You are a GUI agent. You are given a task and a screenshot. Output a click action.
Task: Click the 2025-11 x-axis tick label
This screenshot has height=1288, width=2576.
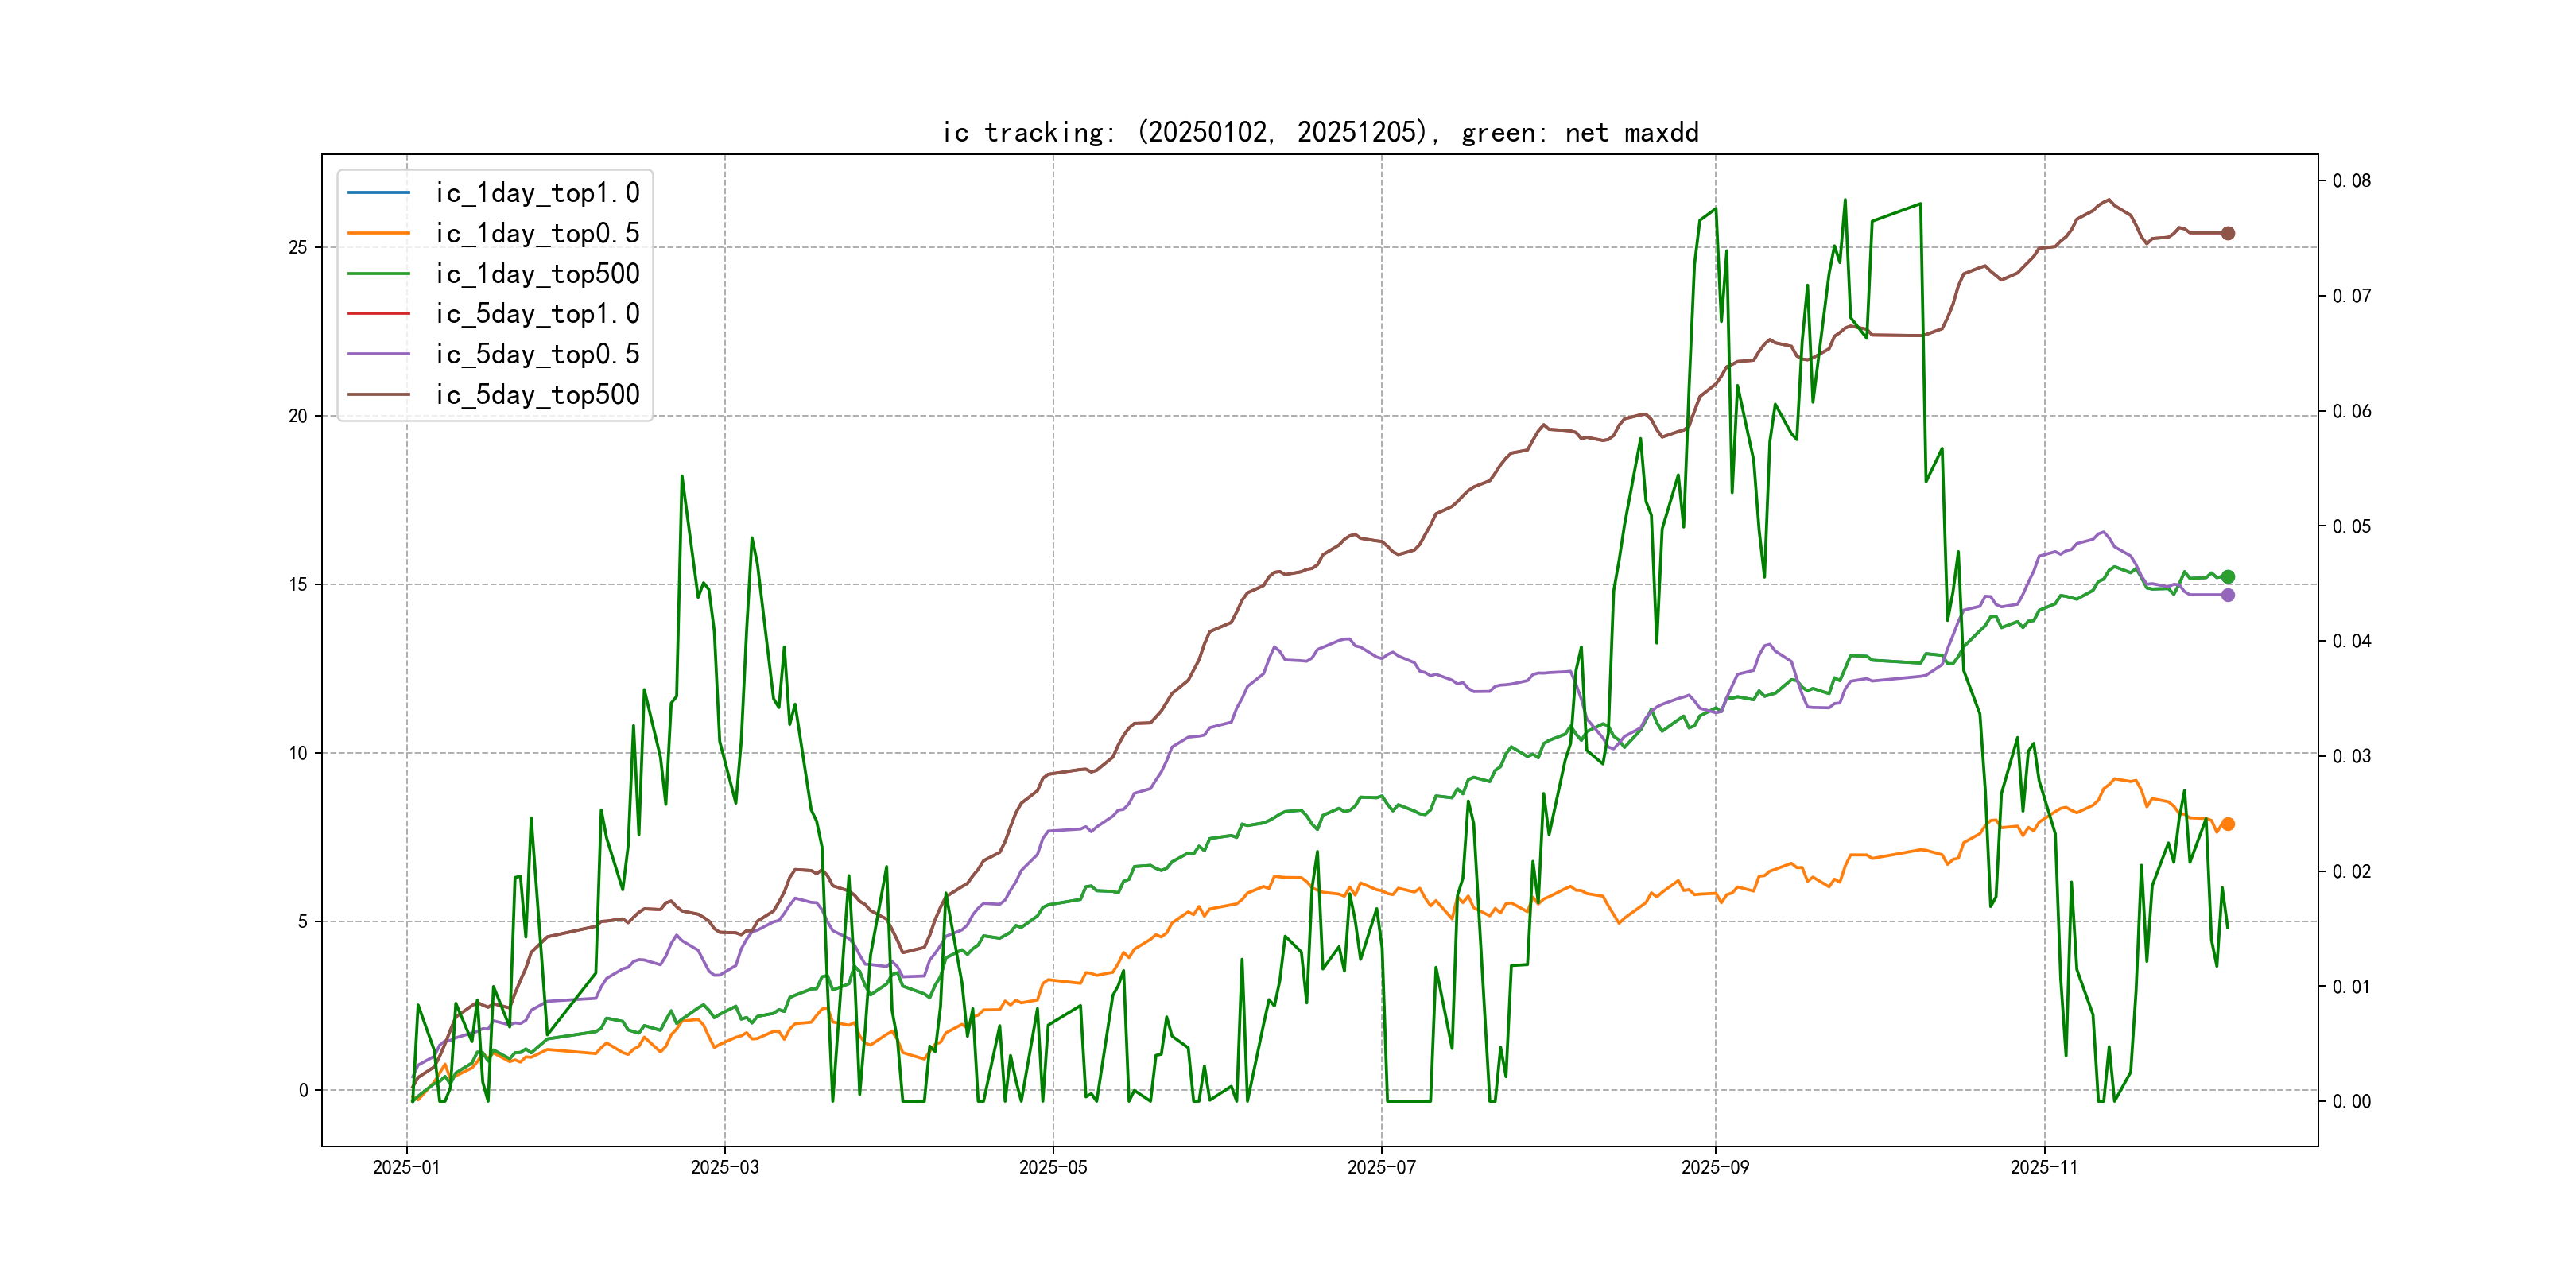click(x=2044, y=1167)
